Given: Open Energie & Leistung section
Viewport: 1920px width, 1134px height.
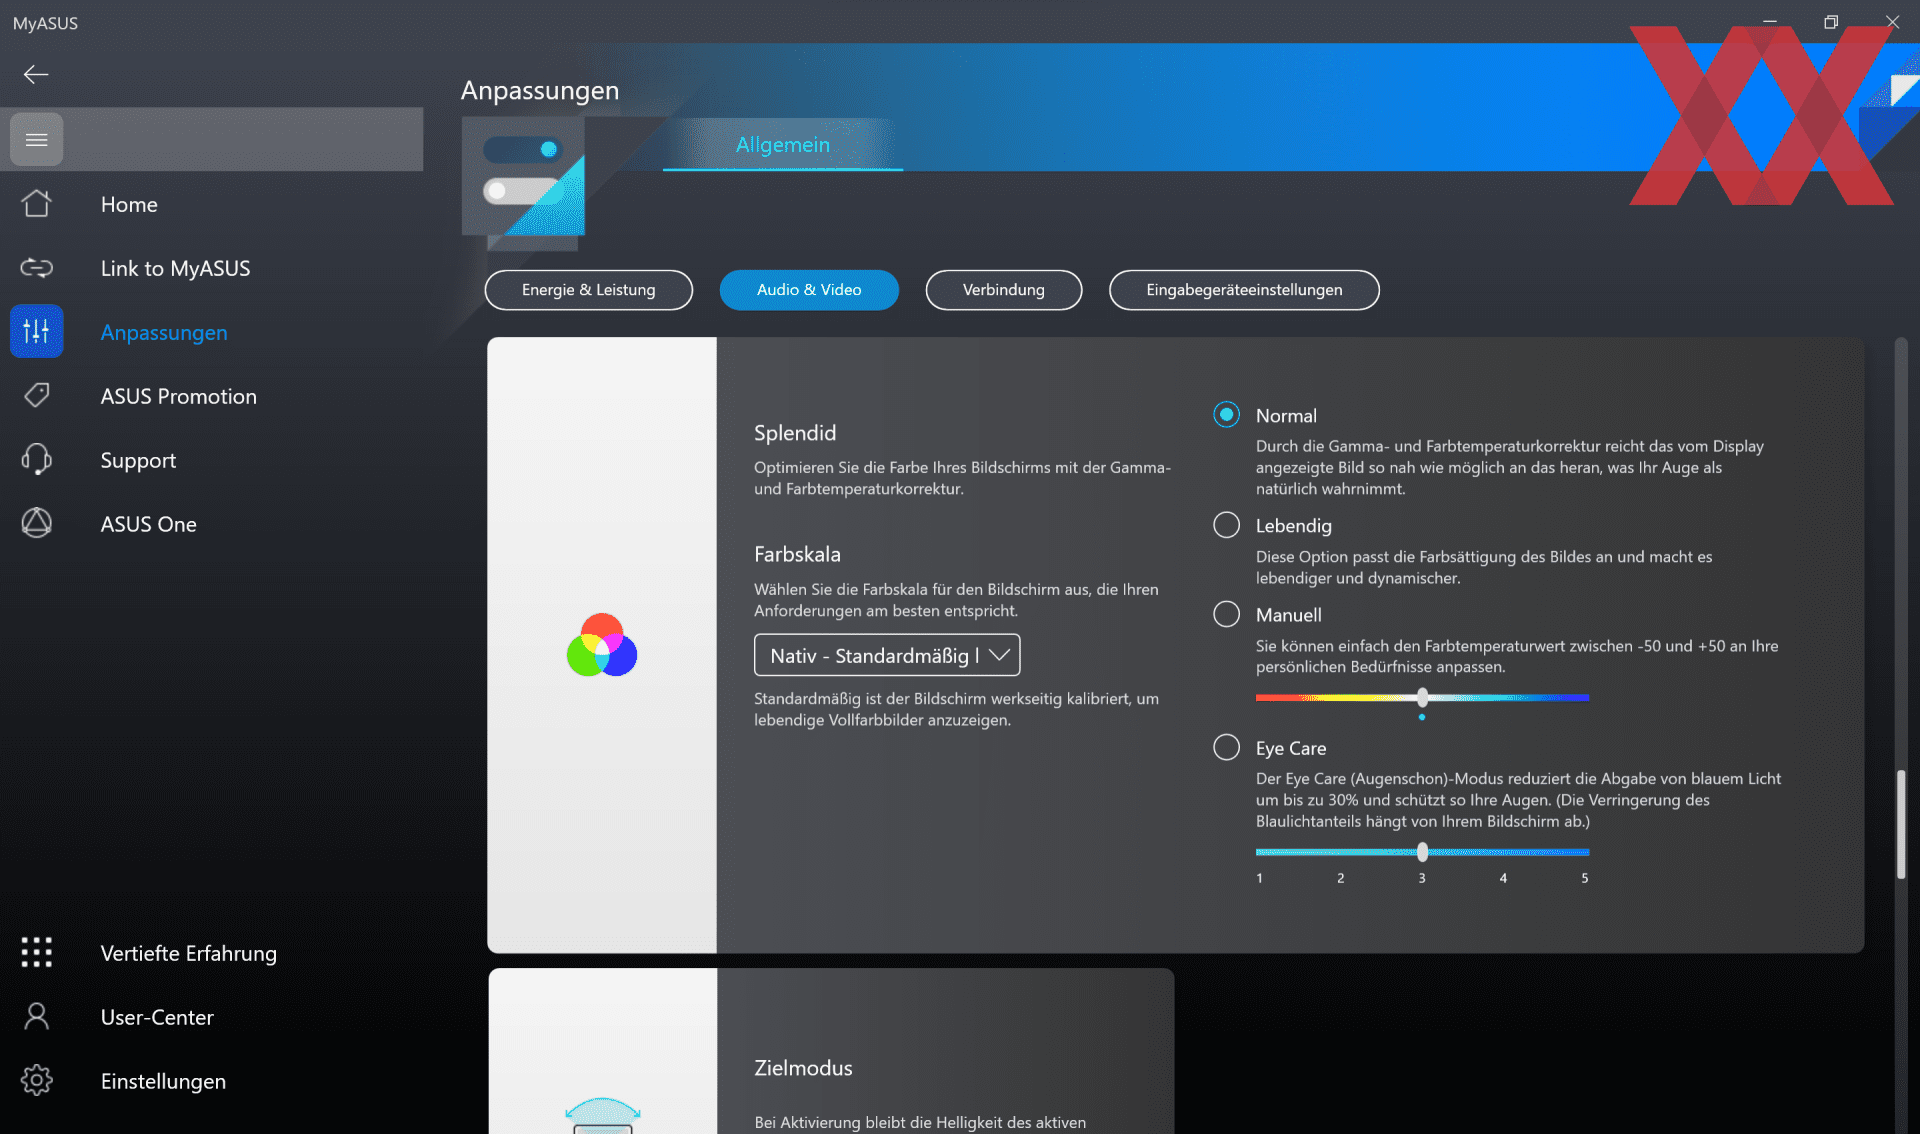Looking at the screenshot, I should [x=589, y=290].
